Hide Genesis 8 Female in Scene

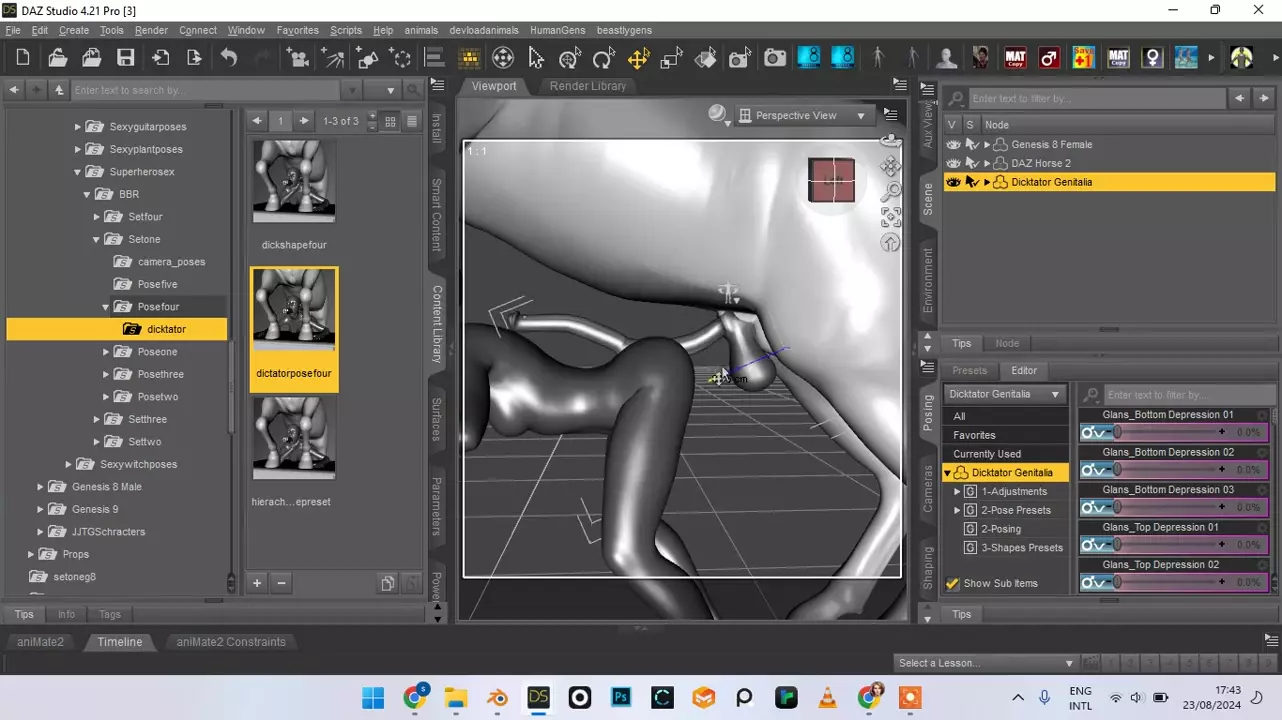pos(953,145)
